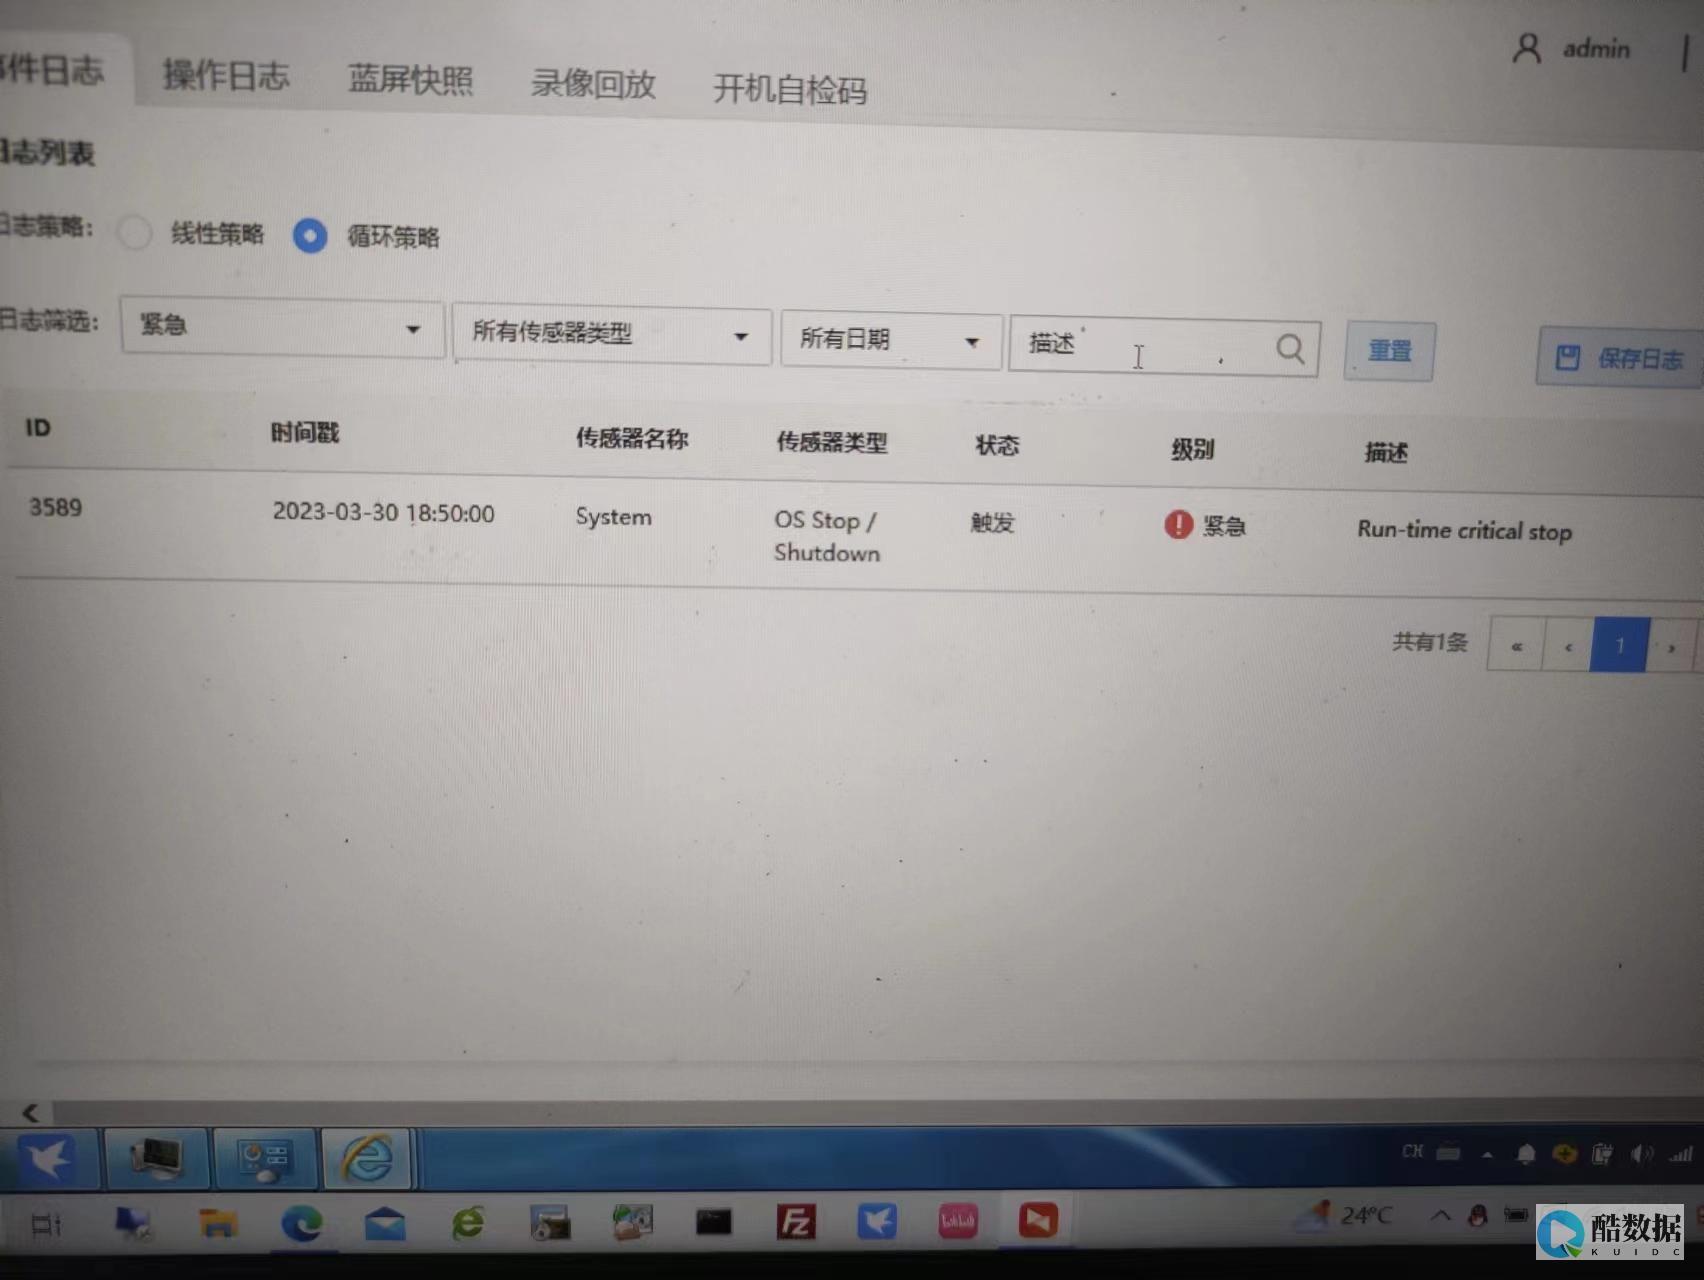
Task: Open pink bilibili app on host taskbar
Action: tap(957, 1220)
